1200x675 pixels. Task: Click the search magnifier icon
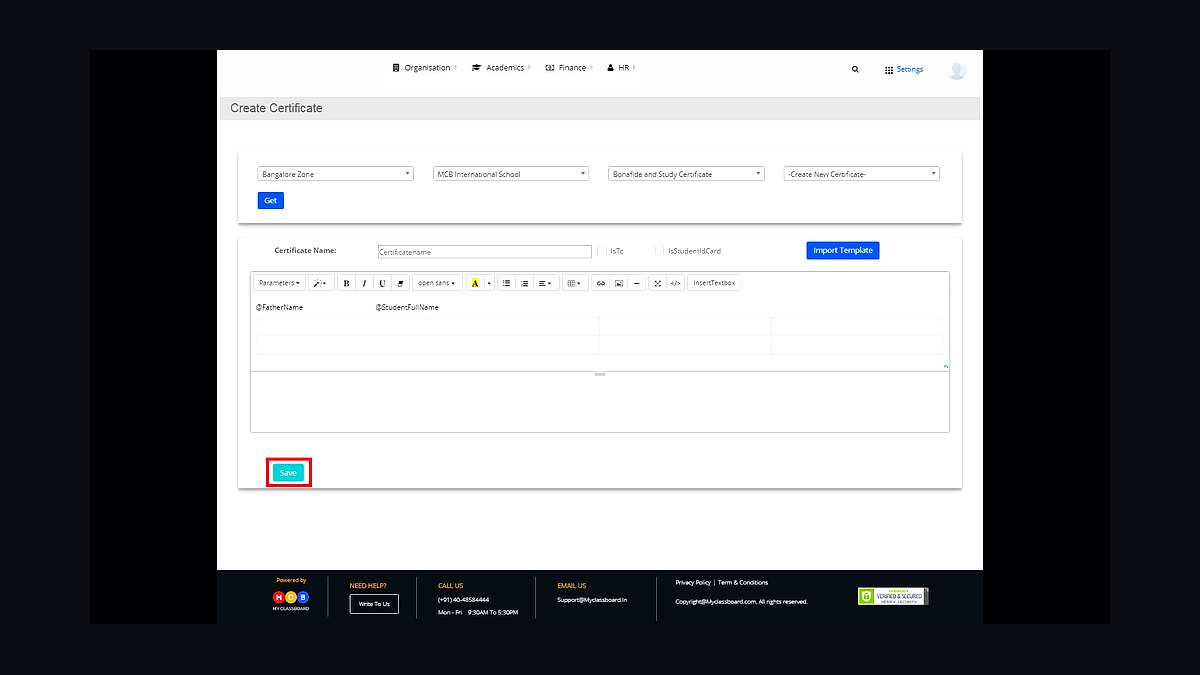click(855, 70)
